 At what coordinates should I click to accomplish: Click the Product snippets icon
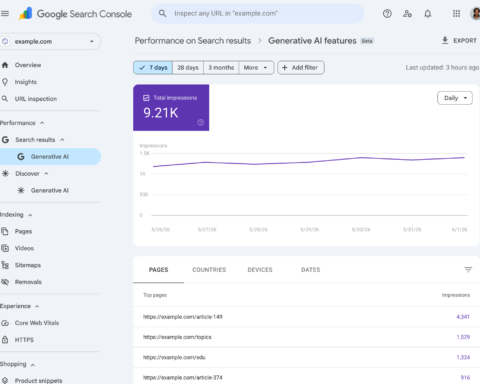(5, 380)
